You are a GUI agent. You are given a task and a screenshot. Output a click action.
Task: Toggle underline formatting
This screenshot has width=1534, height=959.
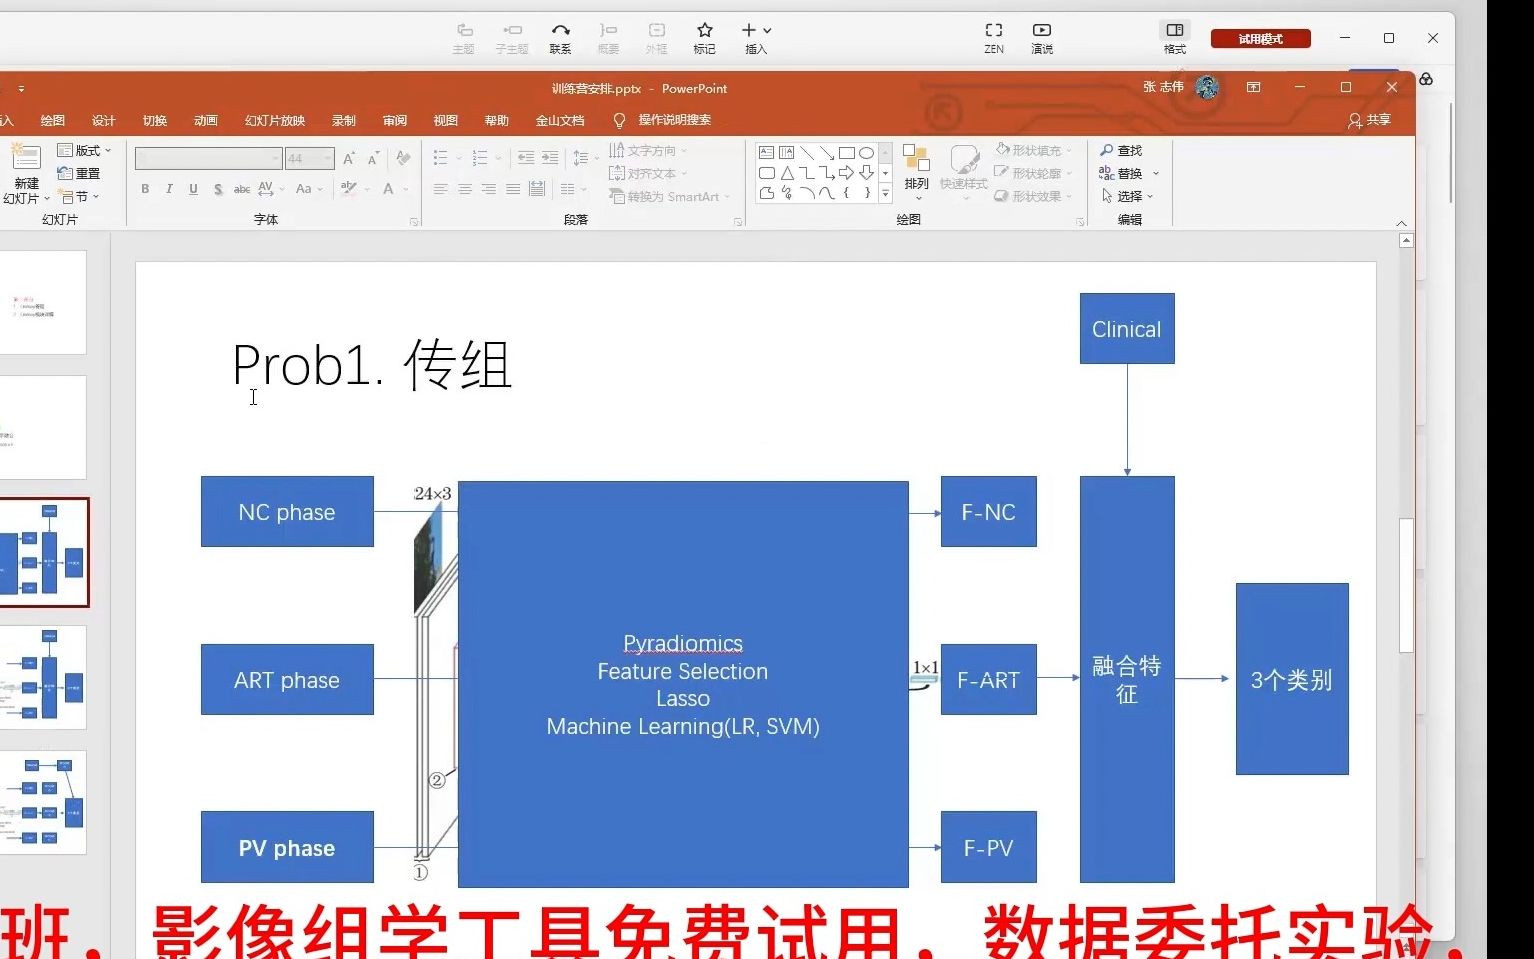click(193, 188)
